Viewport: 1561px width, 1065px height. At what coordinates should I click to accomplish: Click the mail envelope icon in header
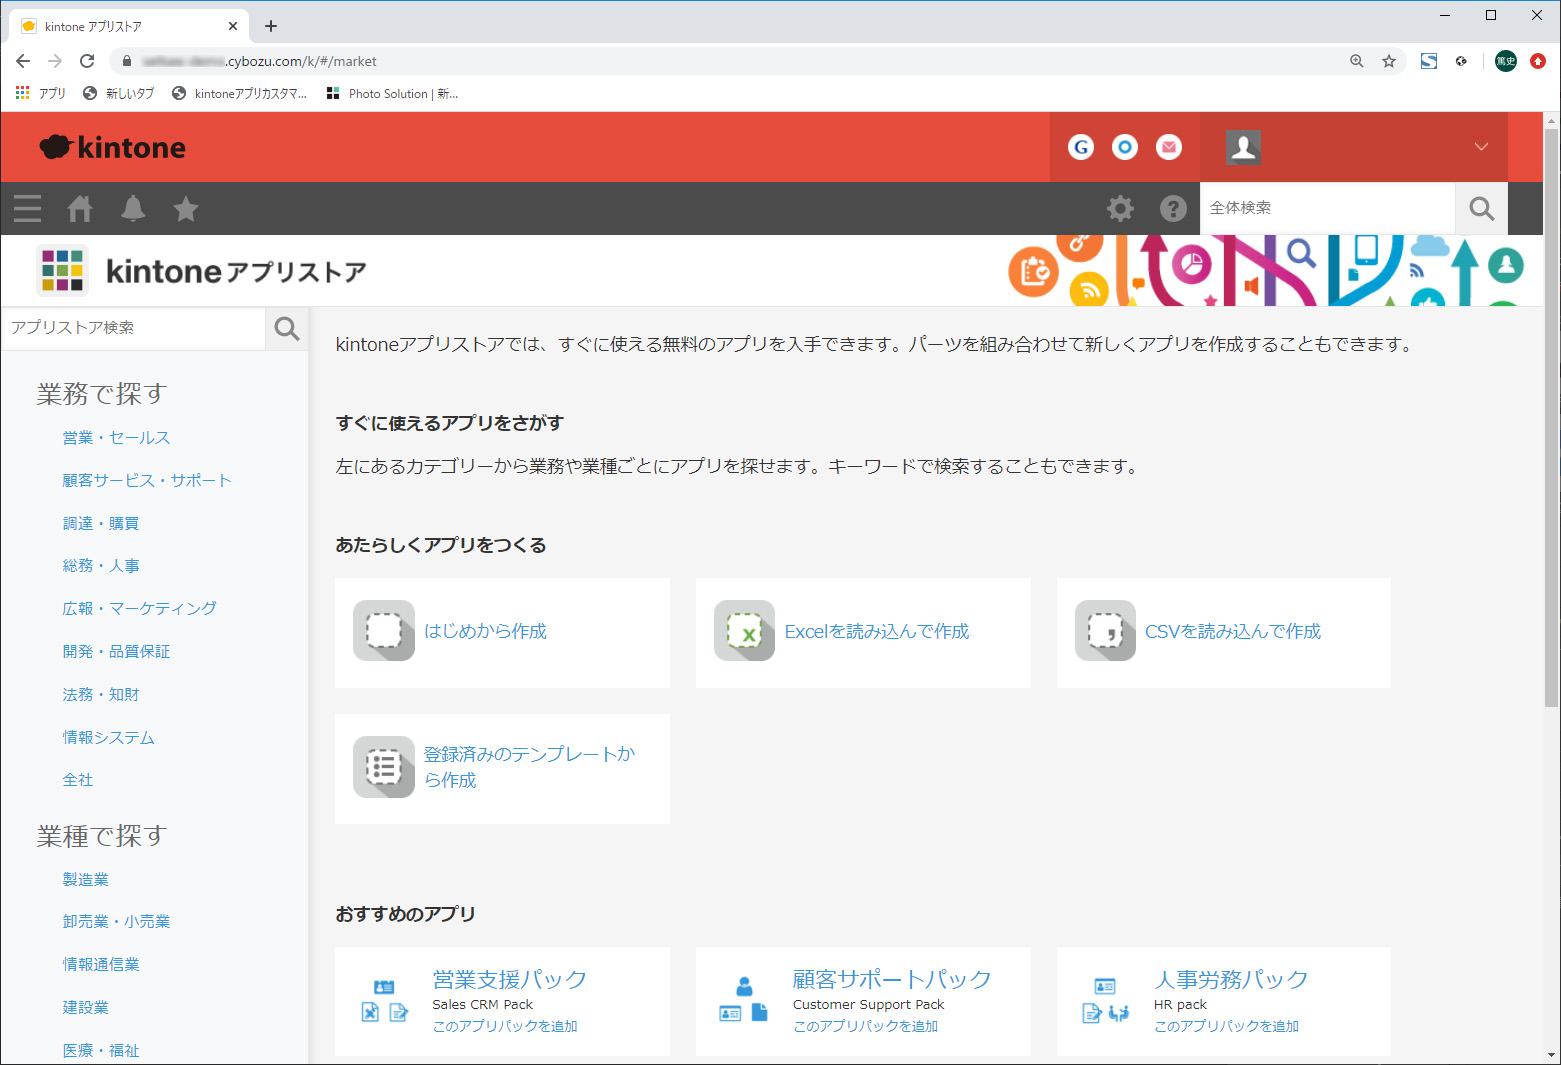point(1169,147)
